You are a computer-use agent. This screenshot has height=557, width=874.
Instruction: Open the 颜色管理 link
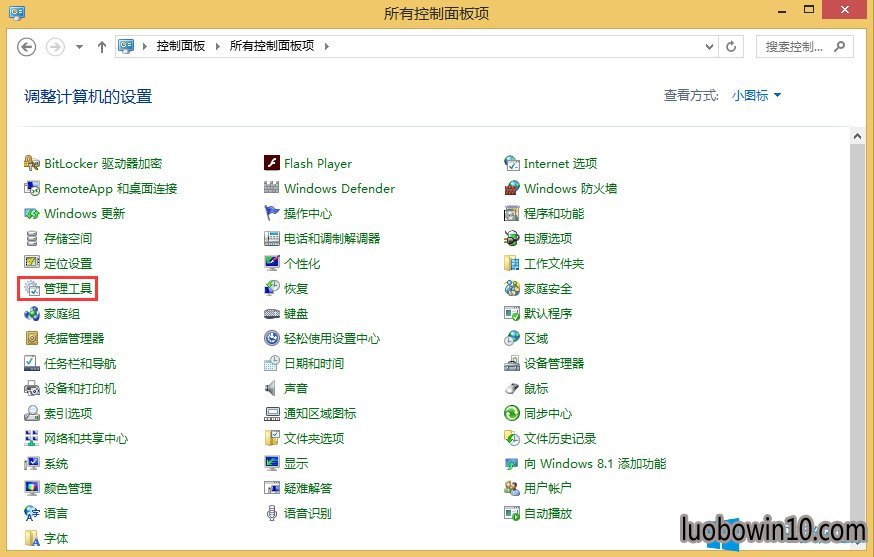pyautogui.click(x=68, y=488)
